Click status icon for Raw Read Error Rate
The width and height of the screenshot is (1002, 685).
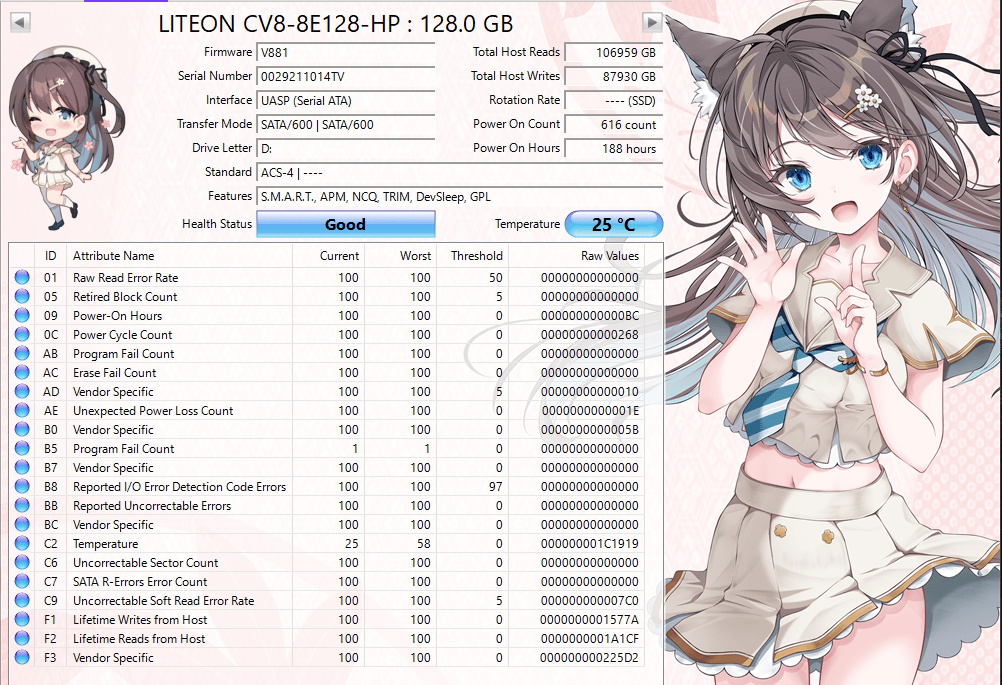[x=22, y=277]
